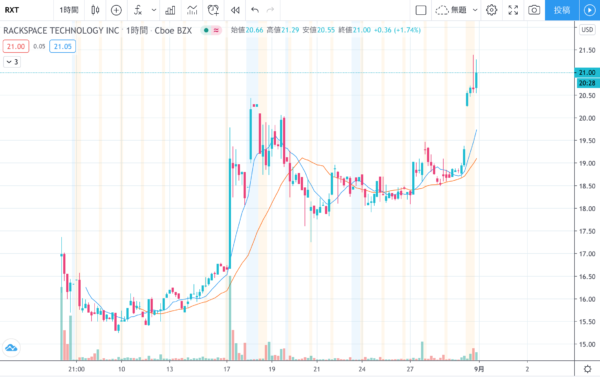Click the 20:28 countdown label on axis
Viewport: 600px width, 377px height.
(587, 83)
